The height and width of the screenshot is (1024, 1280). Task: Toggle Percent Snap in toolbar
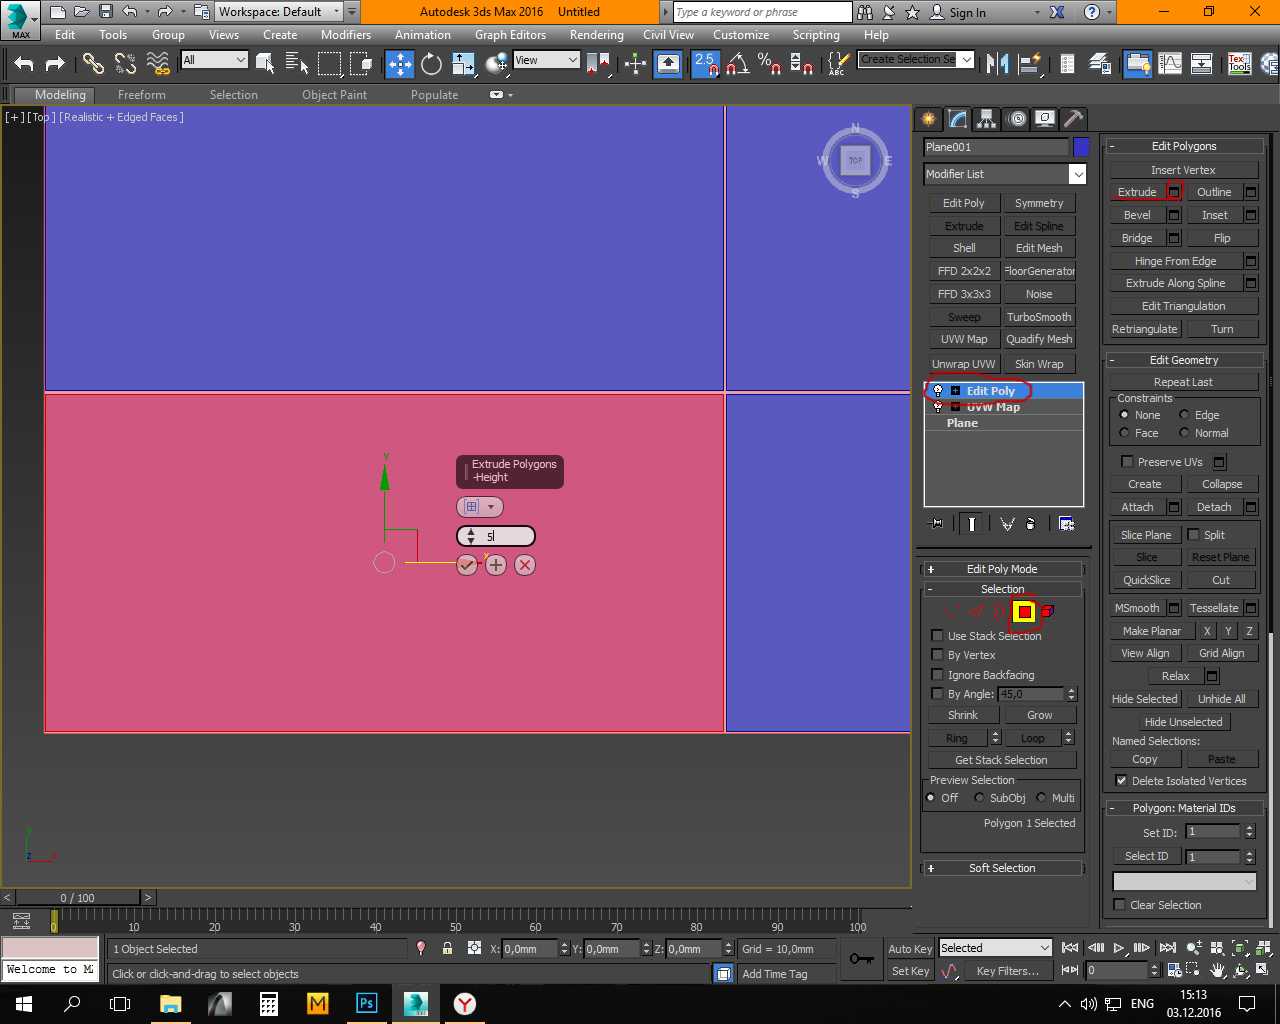(769, 64)
